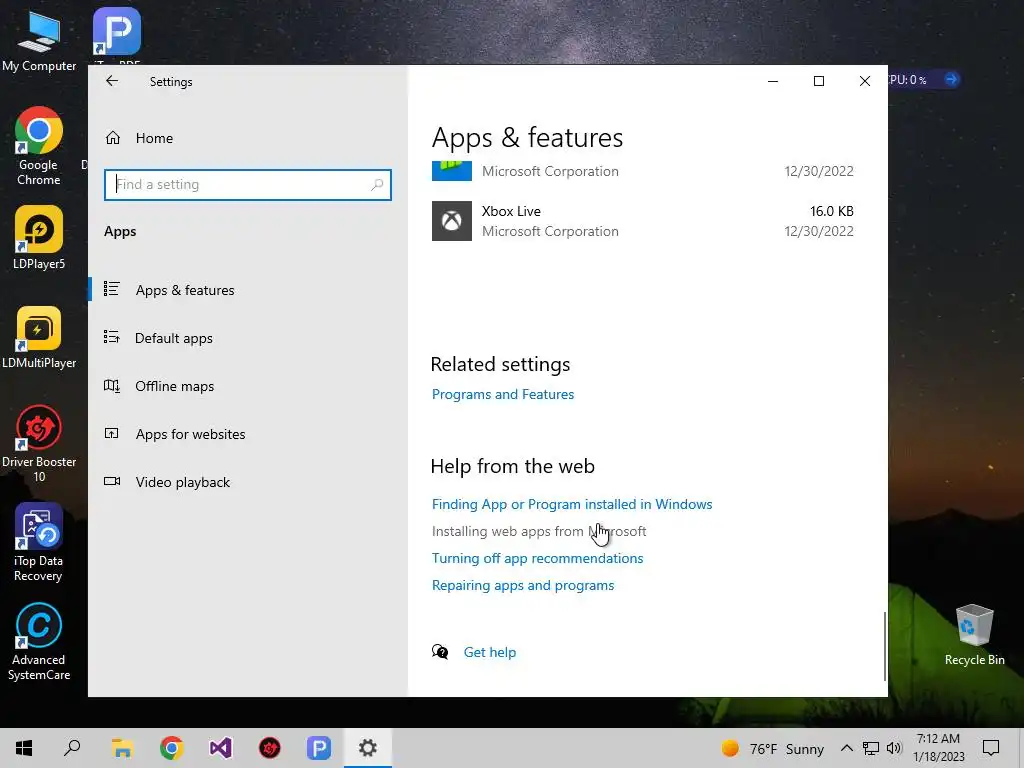Viewport: 1024px width, 768px height.
Task: Open Visual Studio from taskbar
Action: click(221, 748)
